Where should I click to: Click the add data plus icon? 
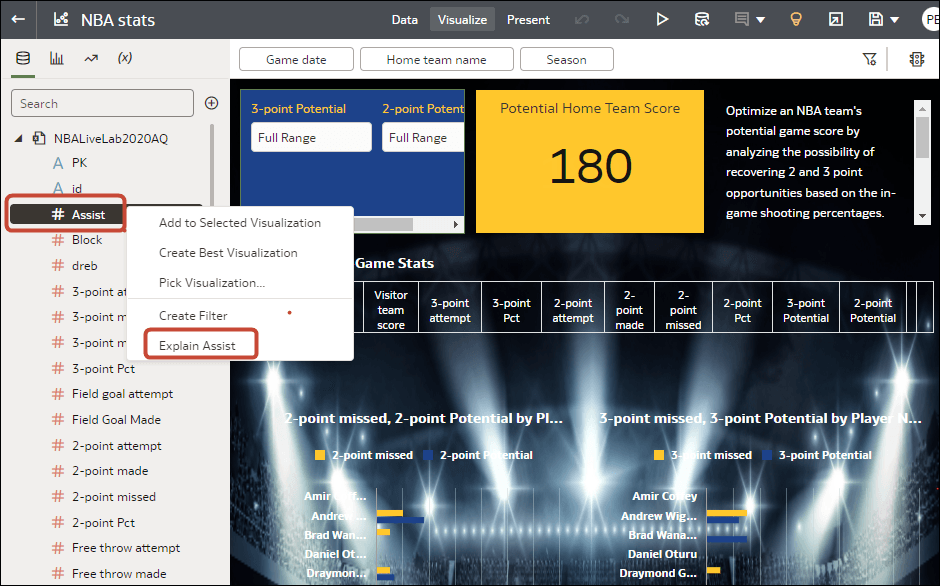pos(212,103)
